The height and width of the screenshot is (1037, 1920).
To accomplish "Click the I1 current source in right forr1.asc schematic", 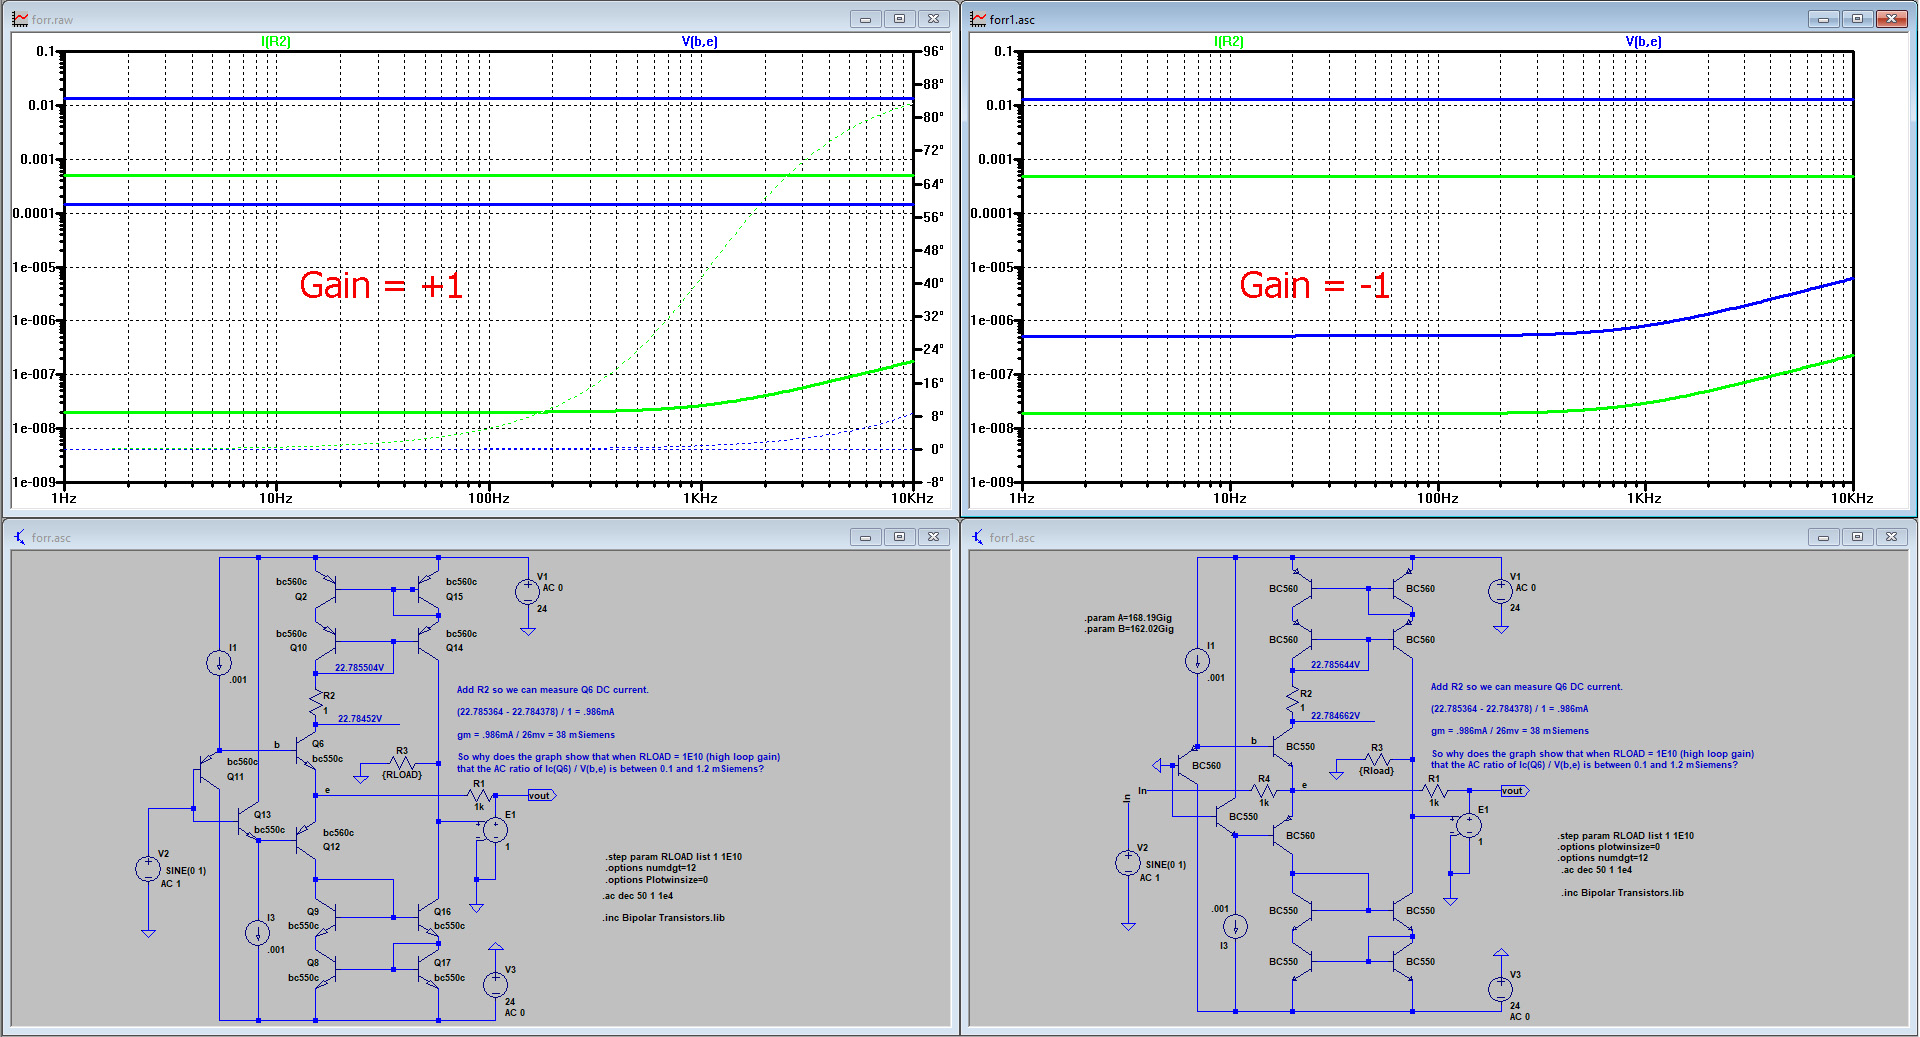I will (1197, 660).
